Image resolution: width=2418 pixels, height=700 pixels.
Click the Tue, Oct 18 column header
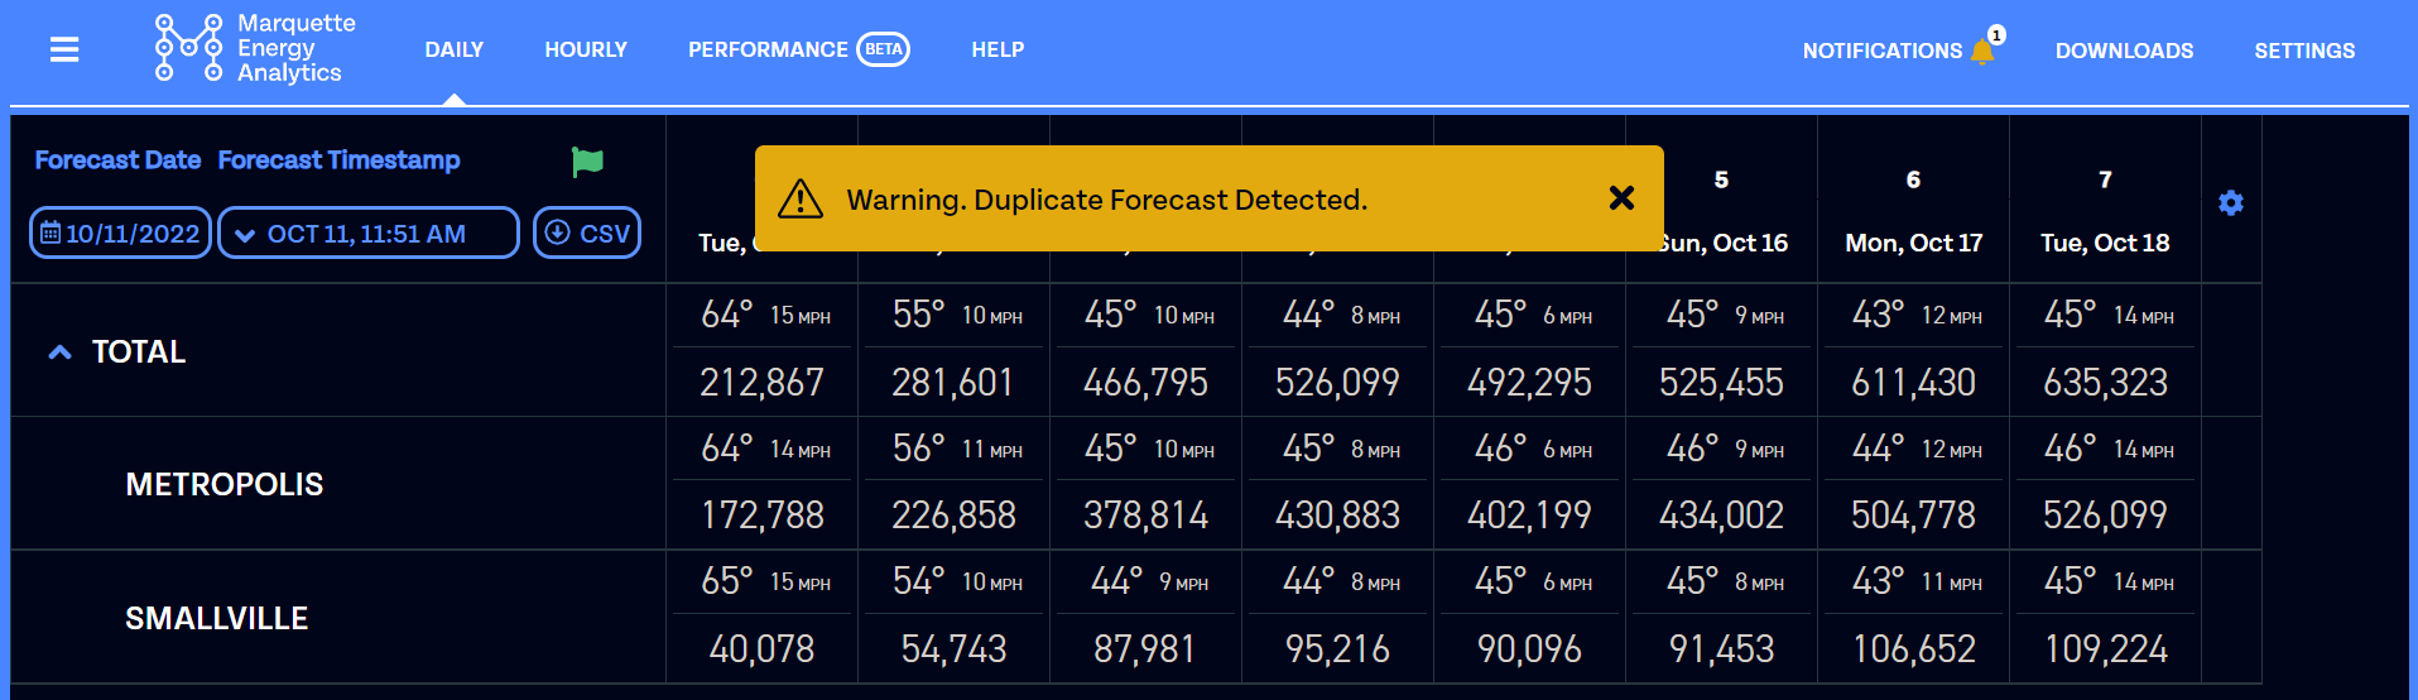coord(2105,243)
